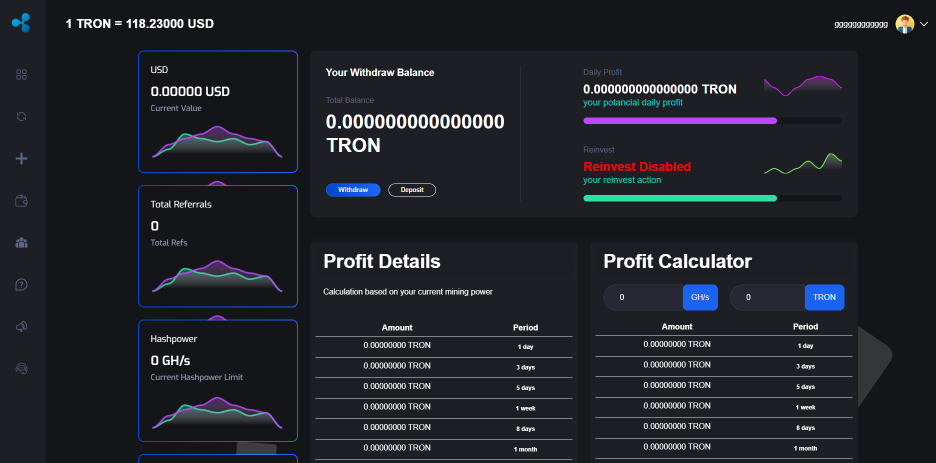Click the GH/s calculator input field
The height and width of the screenshot is (463, 936).
[644, 297]
